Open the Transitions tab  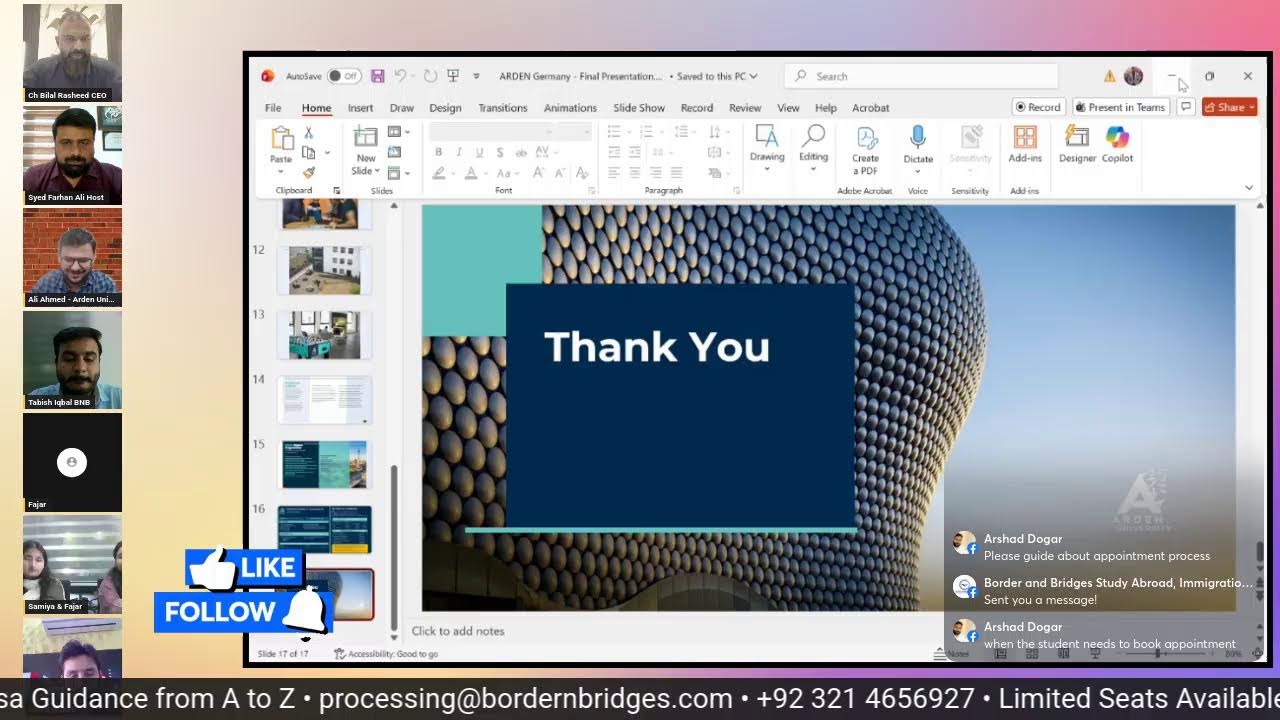502,108
